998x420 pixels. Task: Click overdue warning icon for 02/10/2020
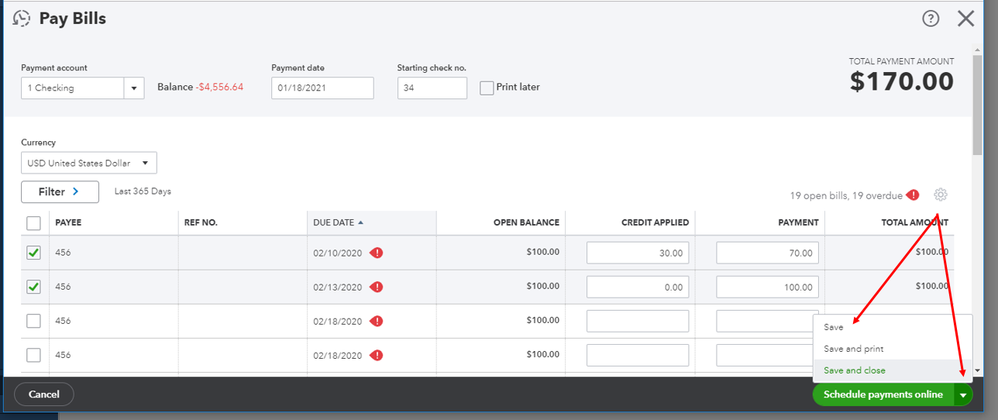377,253
